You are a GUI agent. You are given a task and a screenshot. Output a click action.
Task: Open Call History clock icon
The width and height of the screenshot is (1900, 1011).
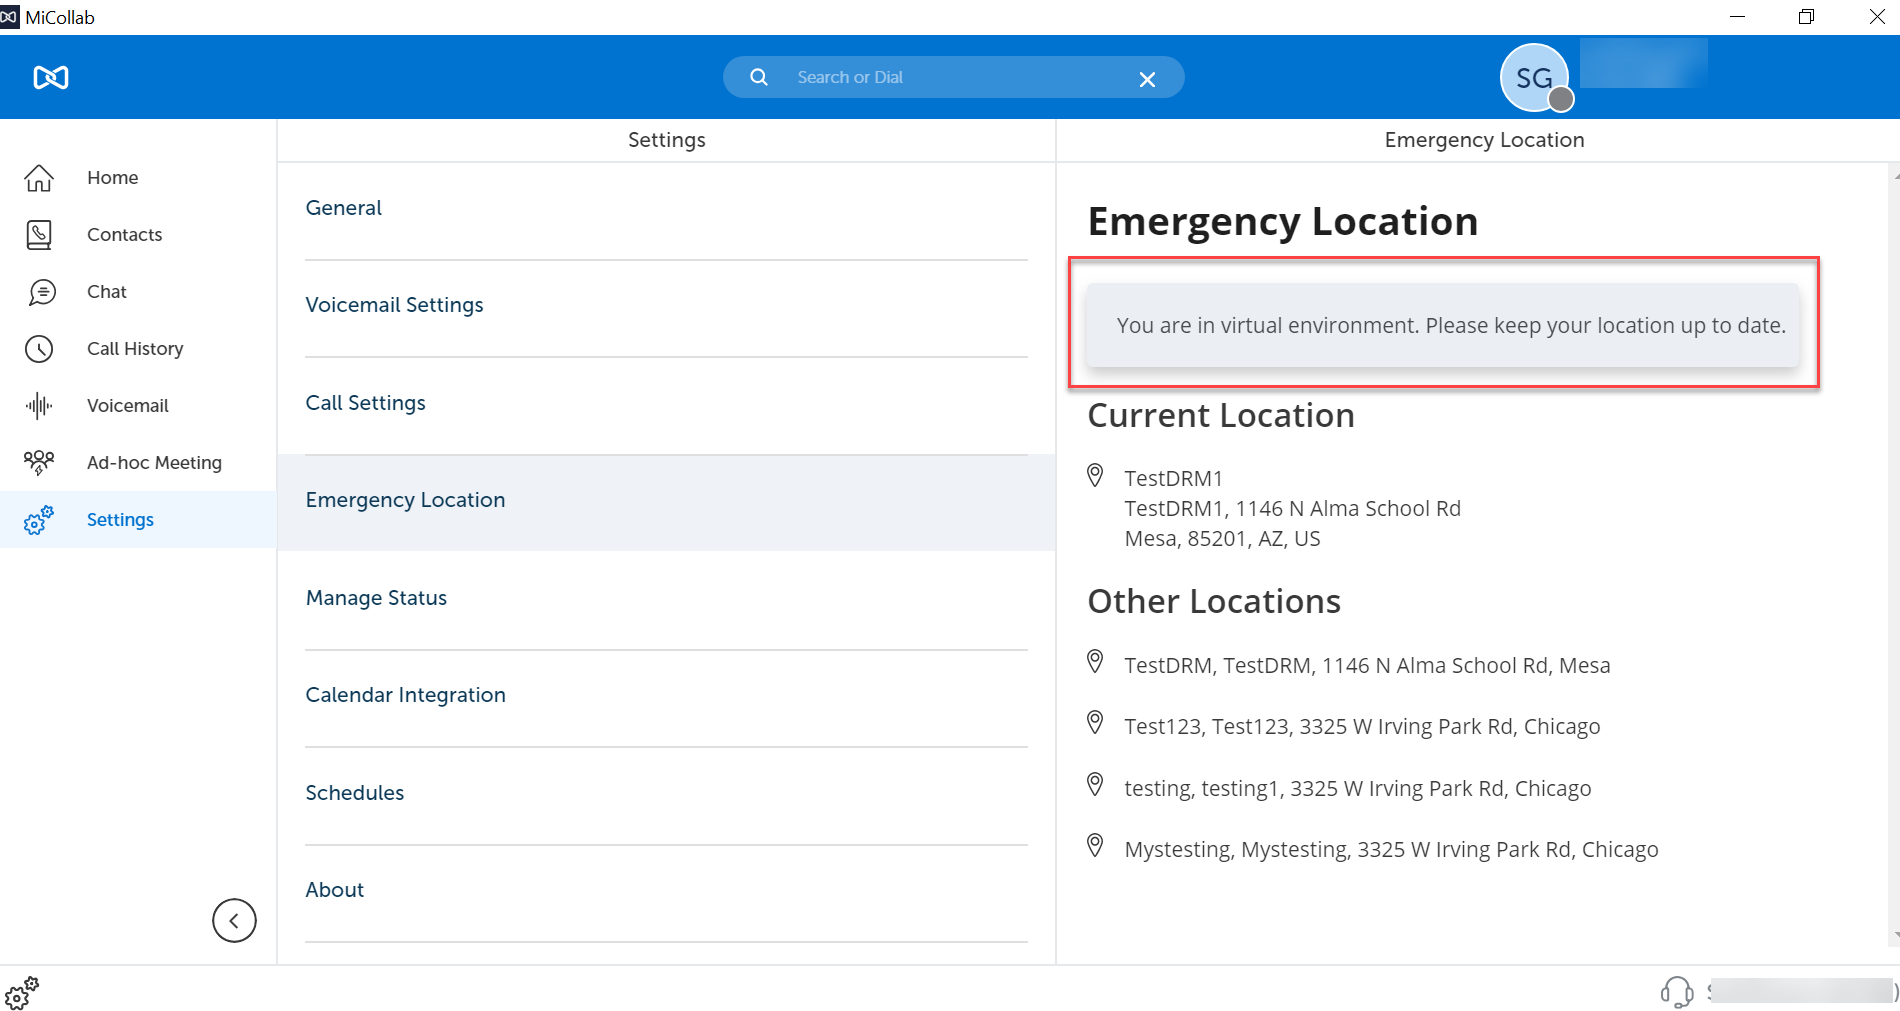(39, 349)
